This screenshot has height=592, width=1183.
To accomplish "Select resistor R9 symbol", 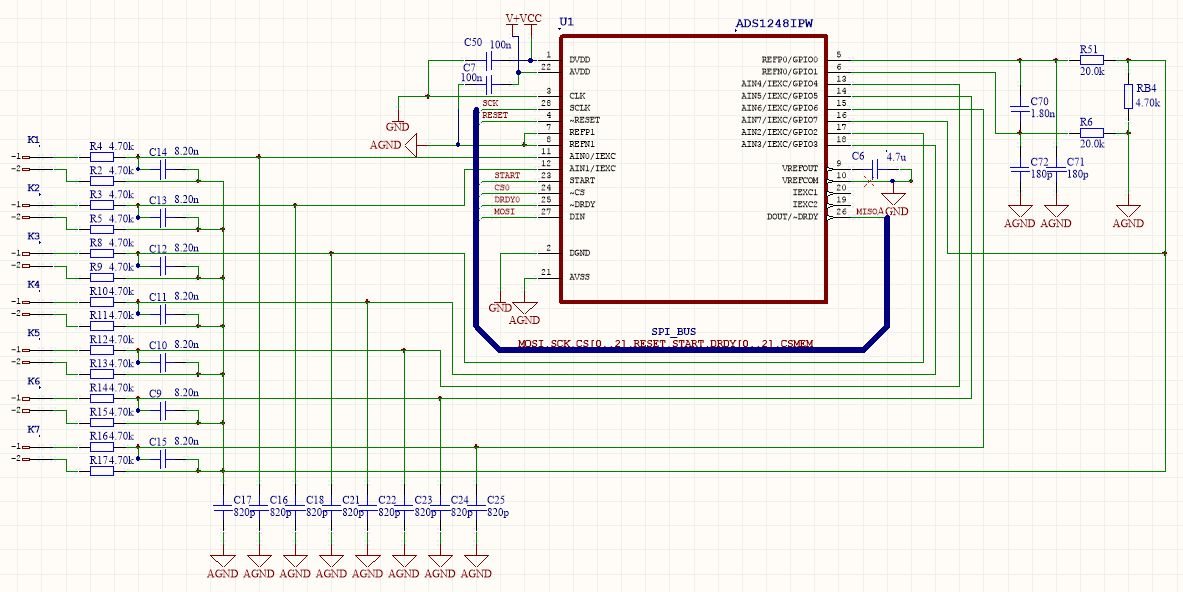I will coord(102,278).
